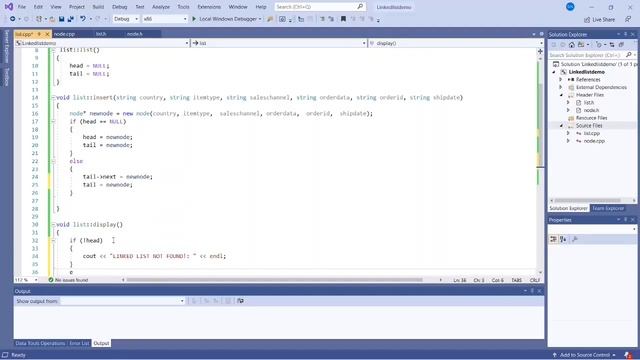Click the Sync with Active Document icon
This screenshot has height=360, width=640.
pos(612,45)
